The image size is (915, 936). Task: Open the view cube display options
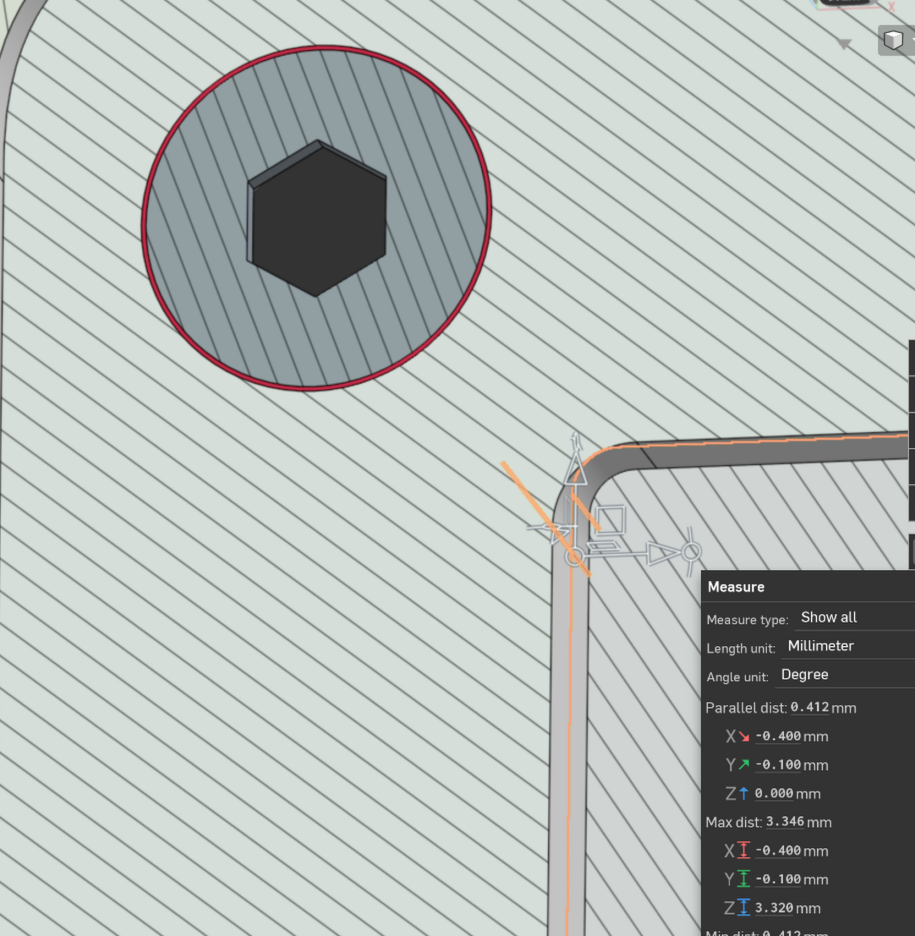894,40
